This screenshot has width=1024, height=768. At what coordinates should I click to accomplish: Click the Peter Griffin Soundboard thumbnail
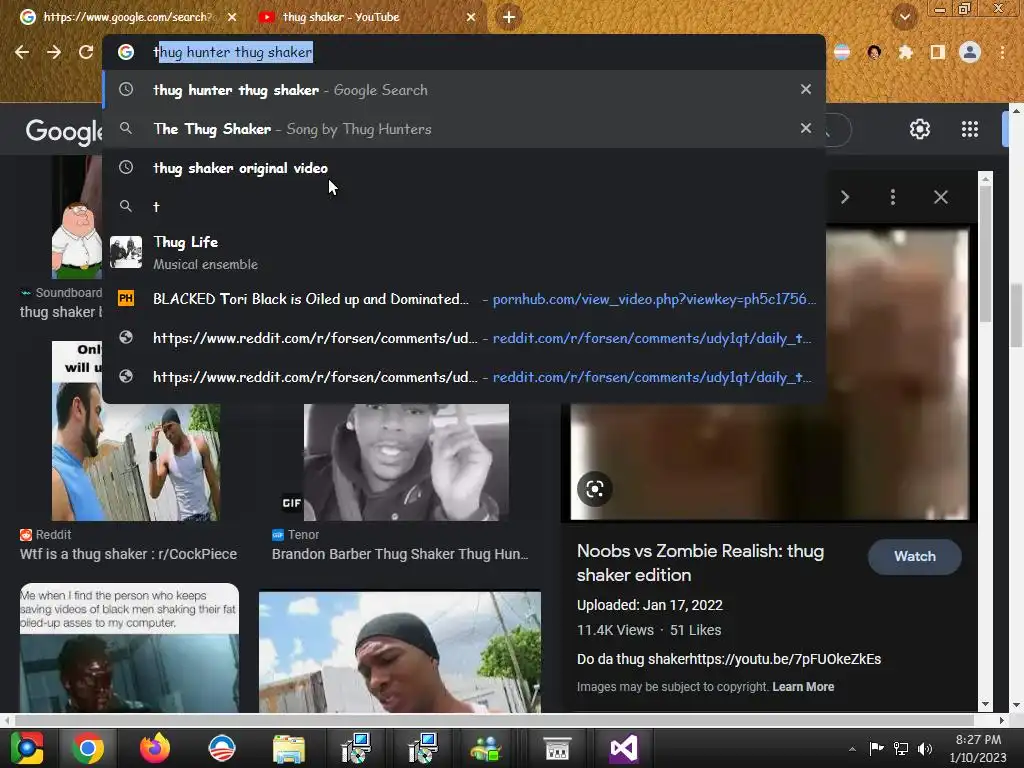[76, 217]
